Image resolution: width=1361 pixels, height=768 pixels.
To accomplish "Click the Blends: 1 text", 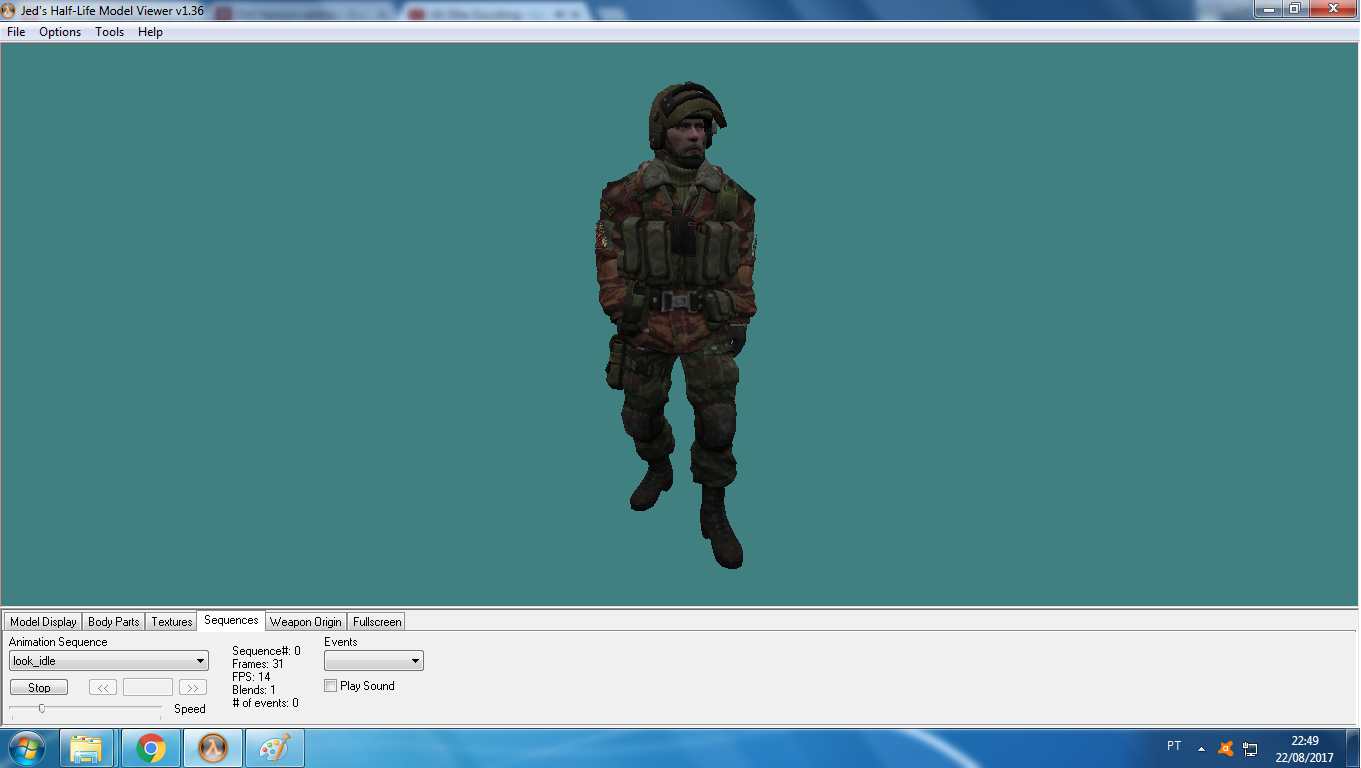I will click(254, 690).
